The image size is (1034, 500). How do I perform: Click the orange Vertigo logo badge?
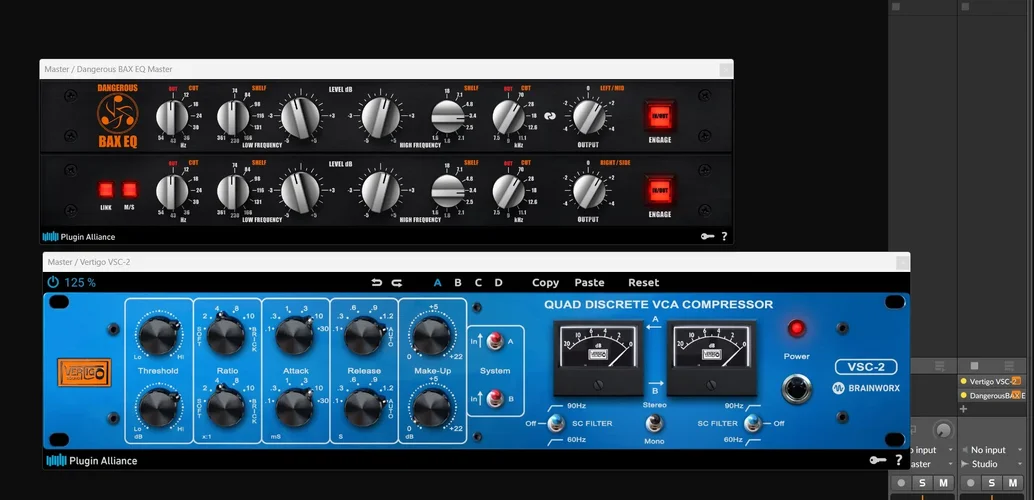[x=84, y=373]
